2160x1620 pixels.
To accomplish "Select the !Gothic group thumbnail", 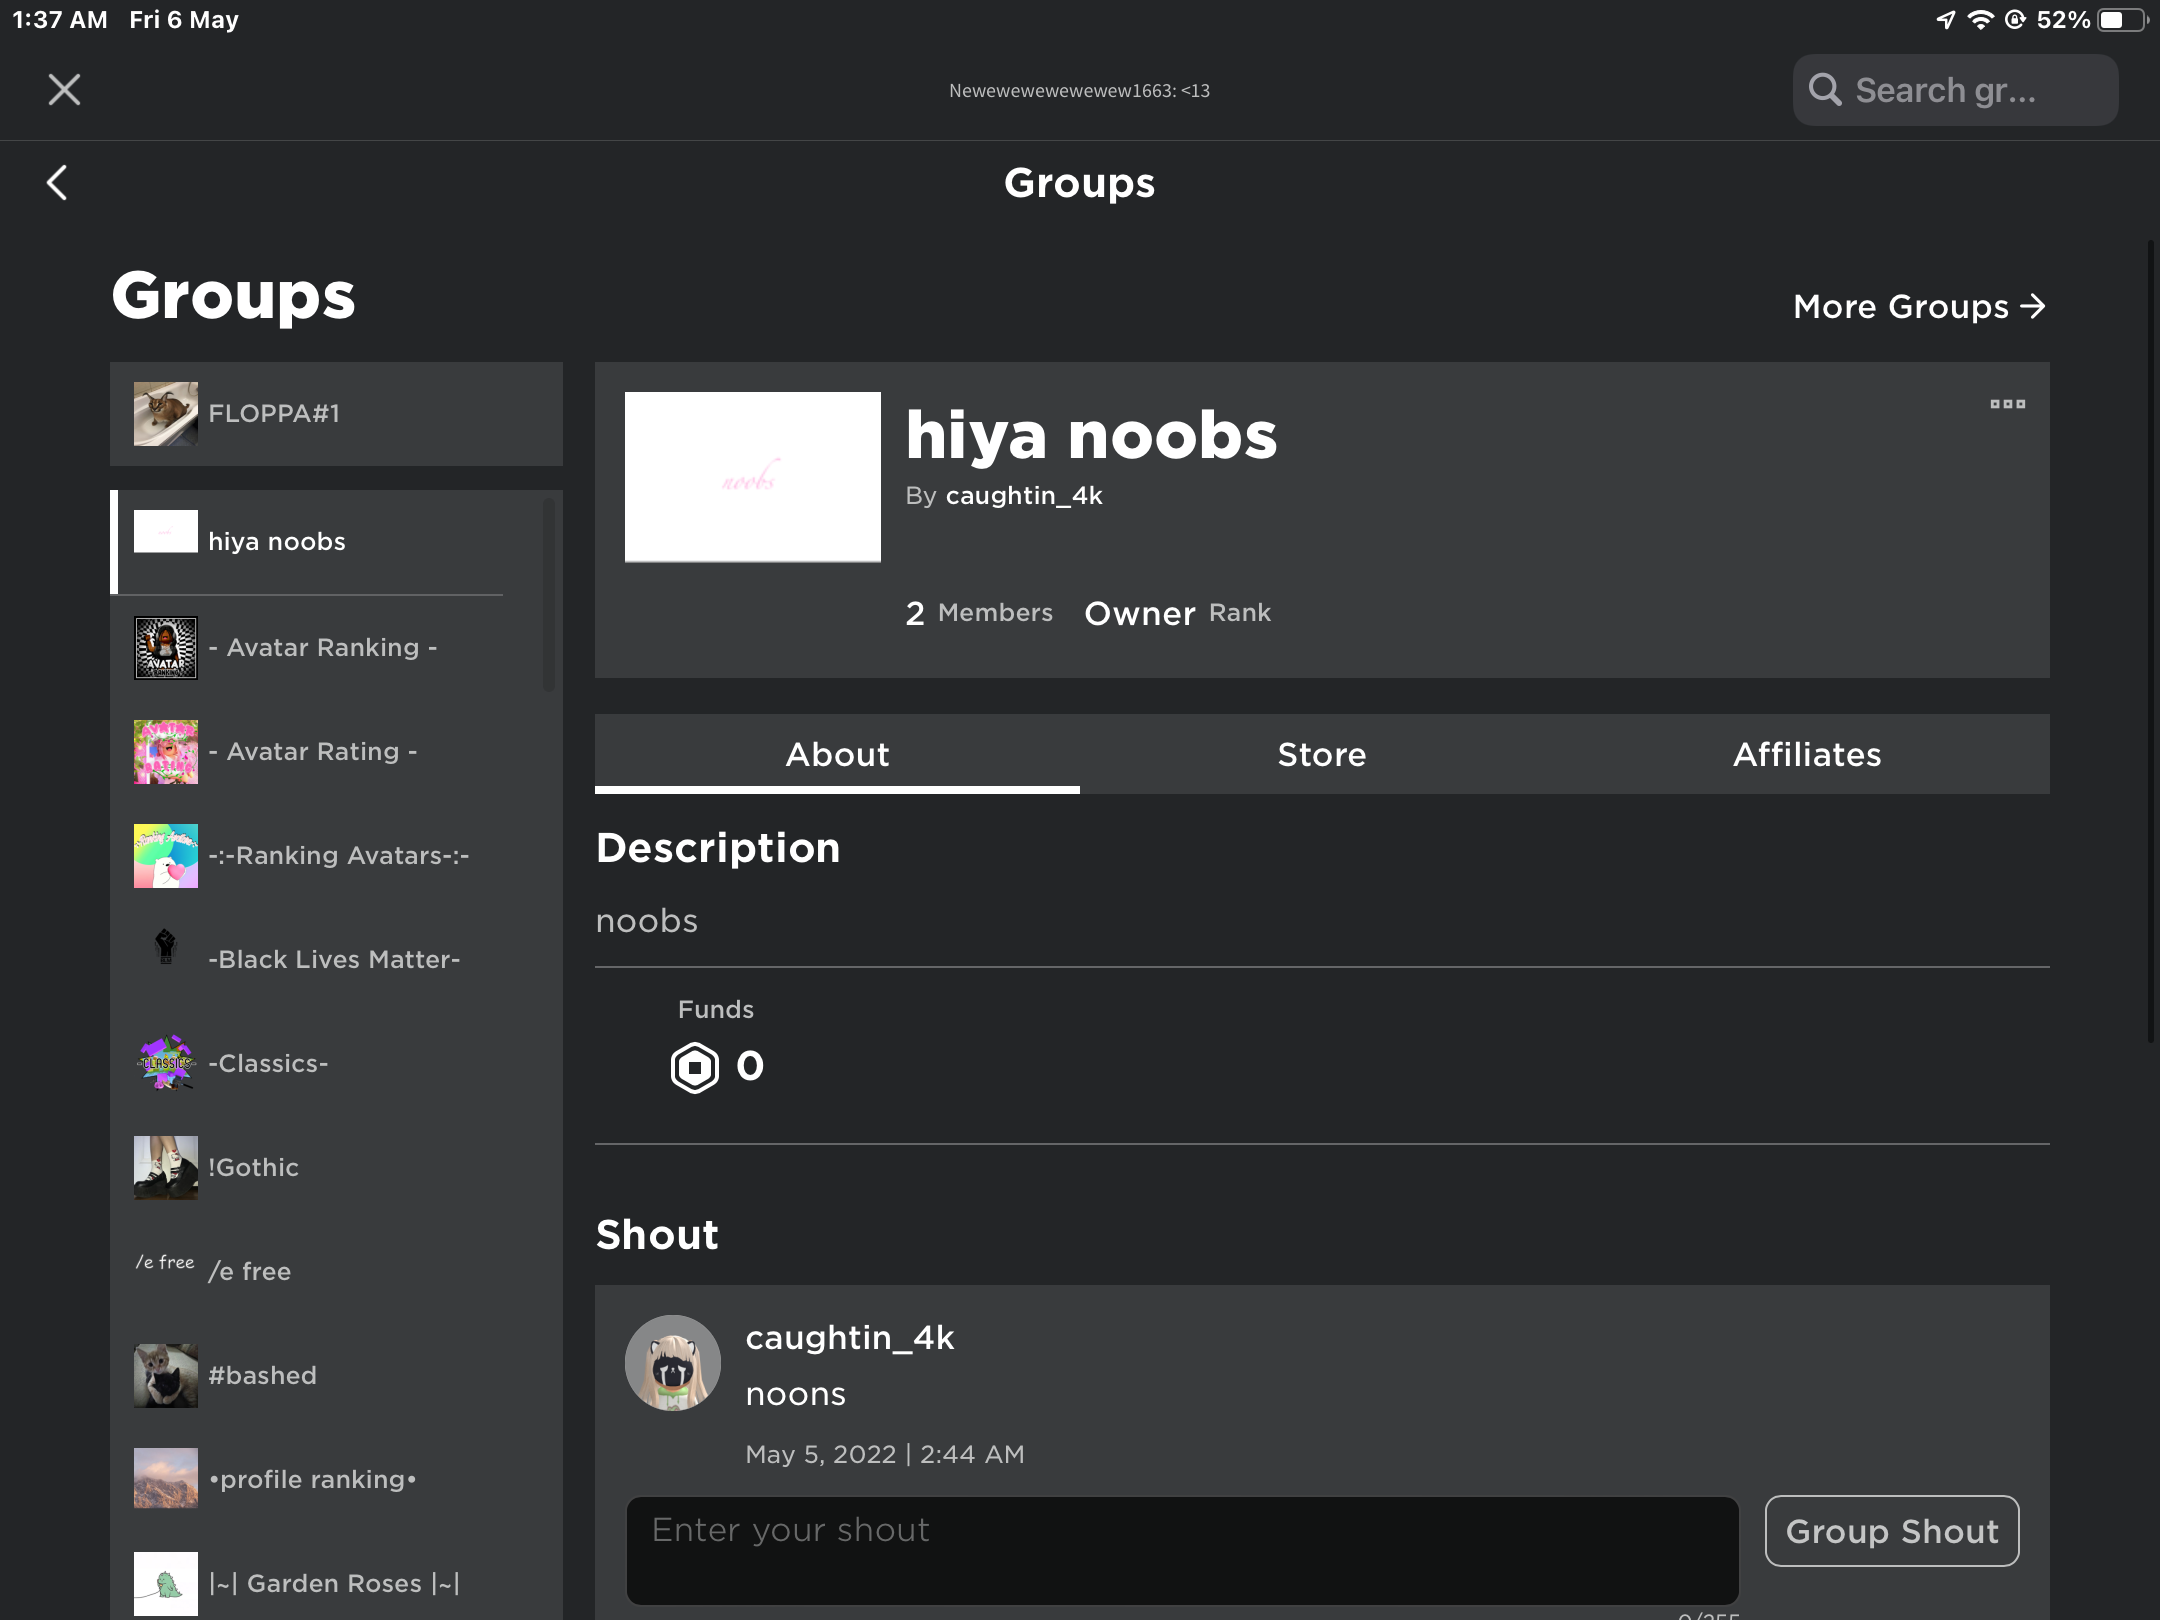I will click(x=166, y=1167).
